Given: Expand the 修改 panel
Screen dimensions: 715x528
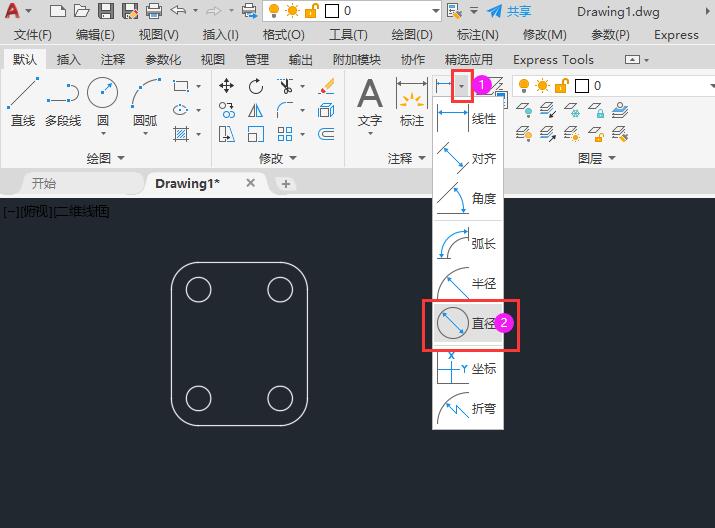Looking at the screenshot, I should coord(278,158).
